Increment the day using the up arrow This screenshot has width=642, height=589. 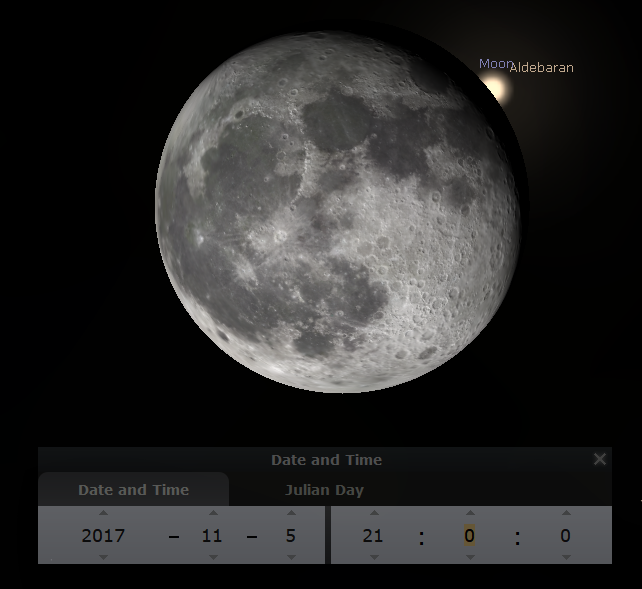[290, 514]
